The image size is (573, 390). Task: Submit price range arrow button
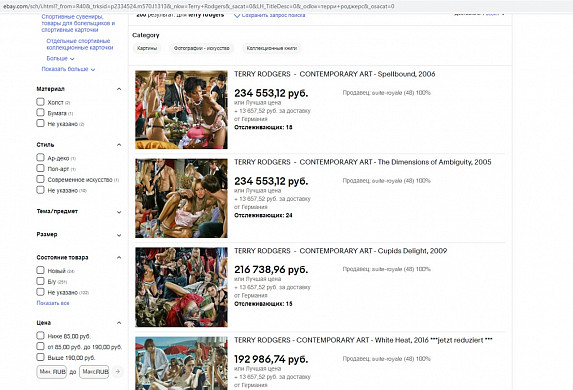(x=118, y=372)
